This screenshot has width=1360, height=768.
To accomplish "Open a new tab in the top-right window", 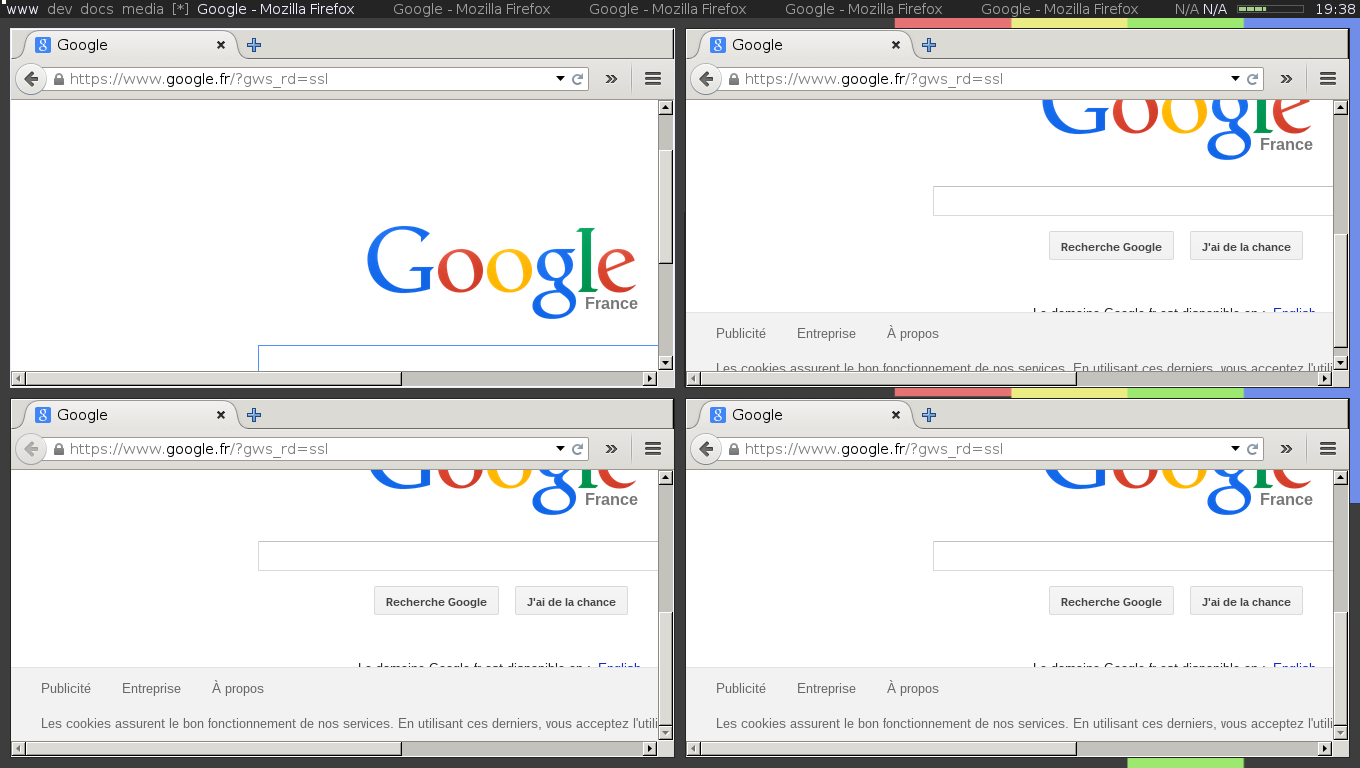I will click(929, 45).
